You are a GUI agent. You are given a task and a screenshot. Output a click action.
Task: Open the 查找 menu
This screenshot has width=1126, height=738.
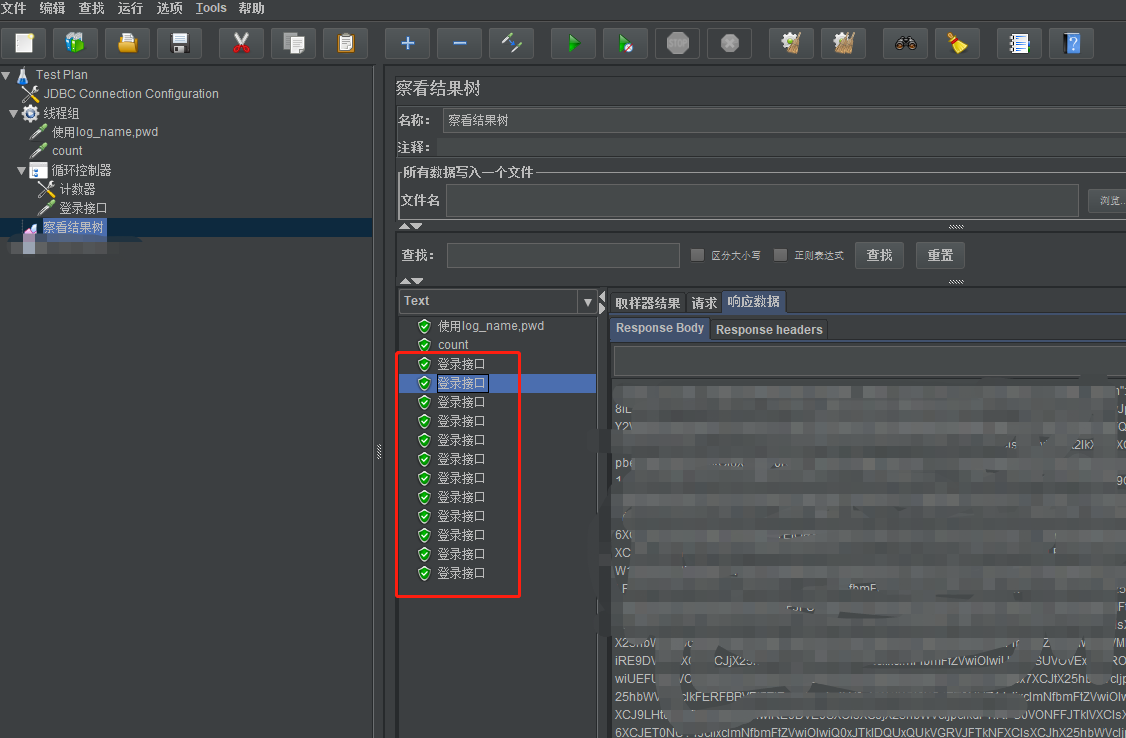(x=91, y=8)
